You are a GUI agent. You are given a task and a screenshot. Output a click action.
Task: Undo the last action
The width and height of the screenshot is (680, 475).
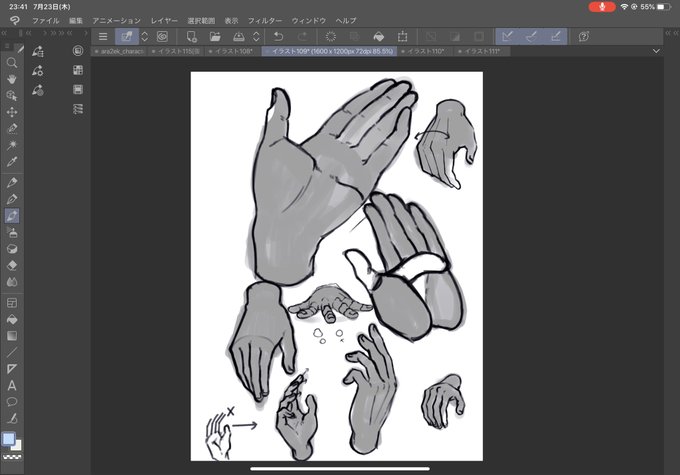(x=278, y=37)
